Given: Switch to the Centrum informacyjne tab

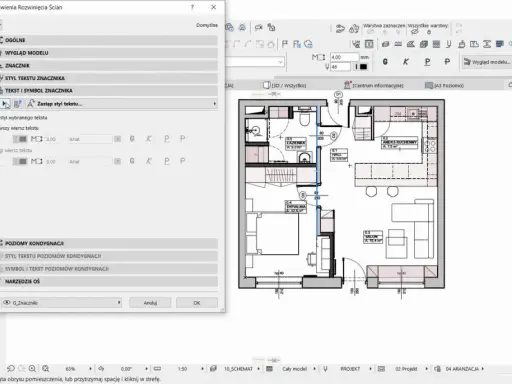Looking at the screenshot, I should point(374,85).
